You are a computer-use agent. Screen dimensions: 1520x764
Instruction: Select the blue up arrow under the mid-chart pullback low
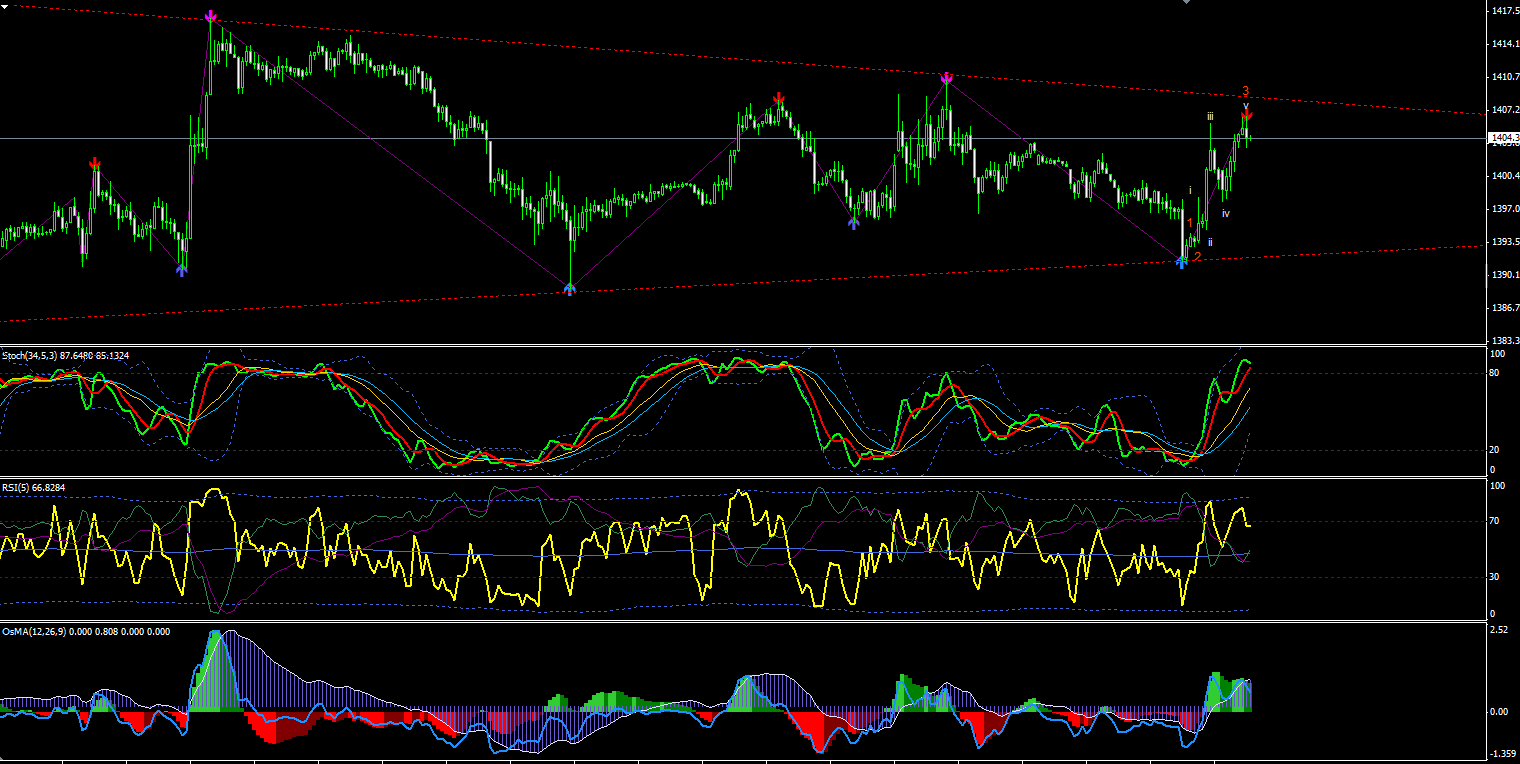tap(853, 223)
